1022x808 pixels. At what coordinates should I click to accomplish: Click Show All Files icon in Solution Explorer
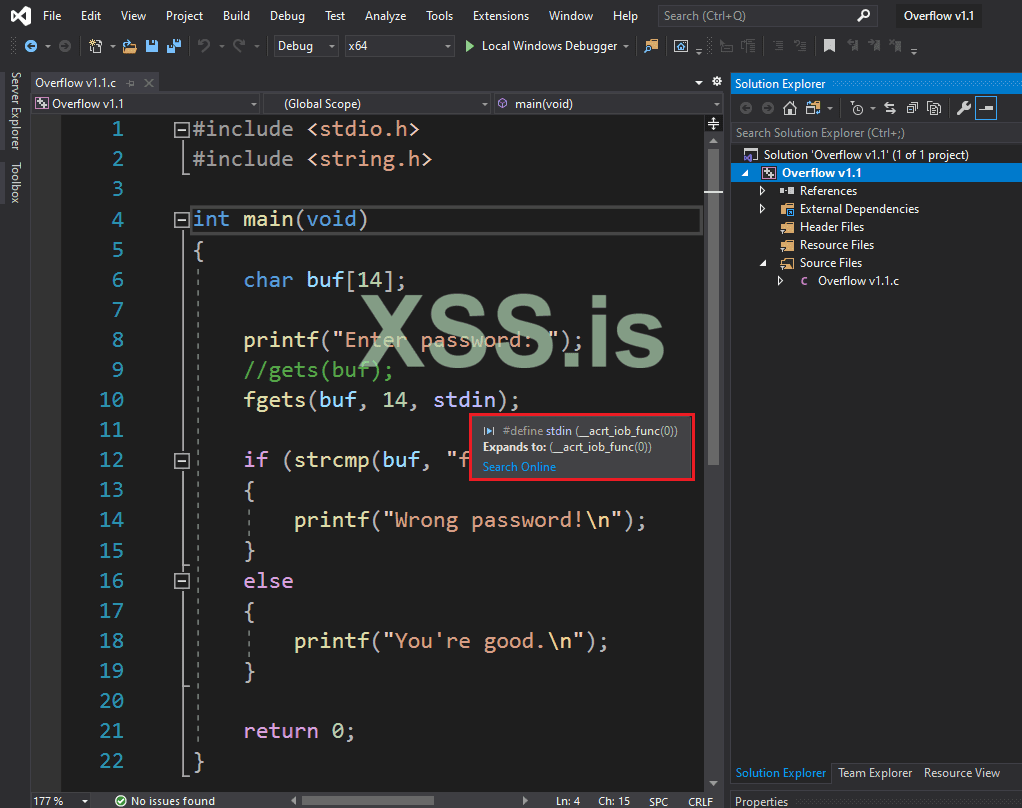point(934,108)
